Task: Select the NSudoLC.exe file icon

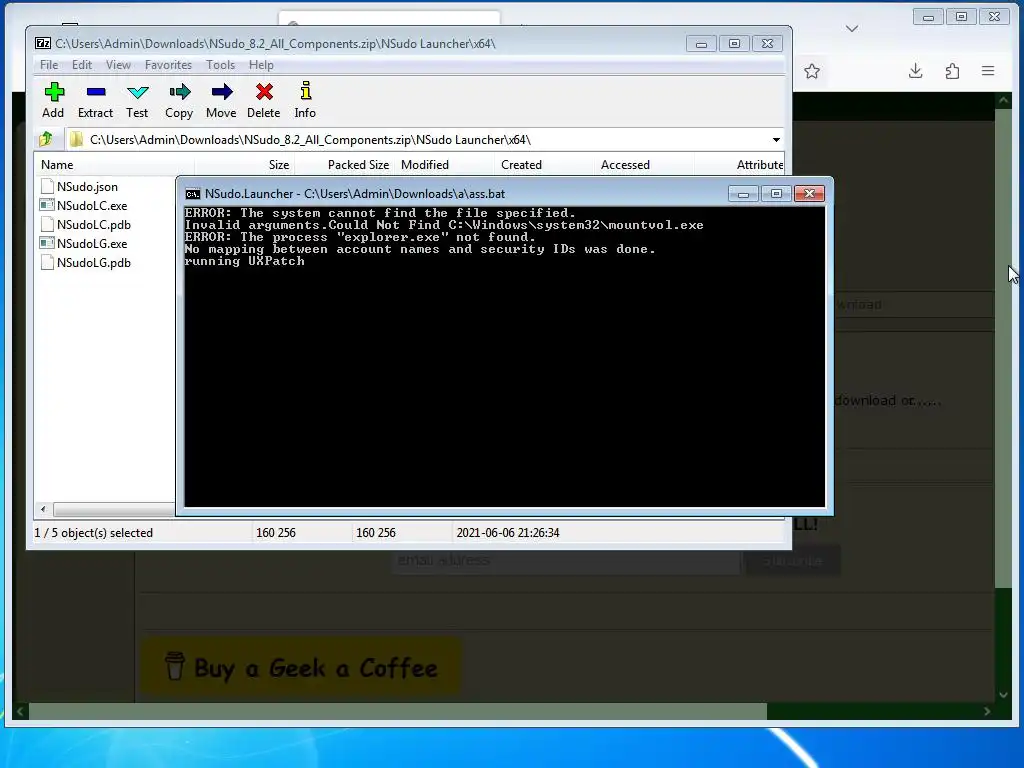Action: (47, 205)
